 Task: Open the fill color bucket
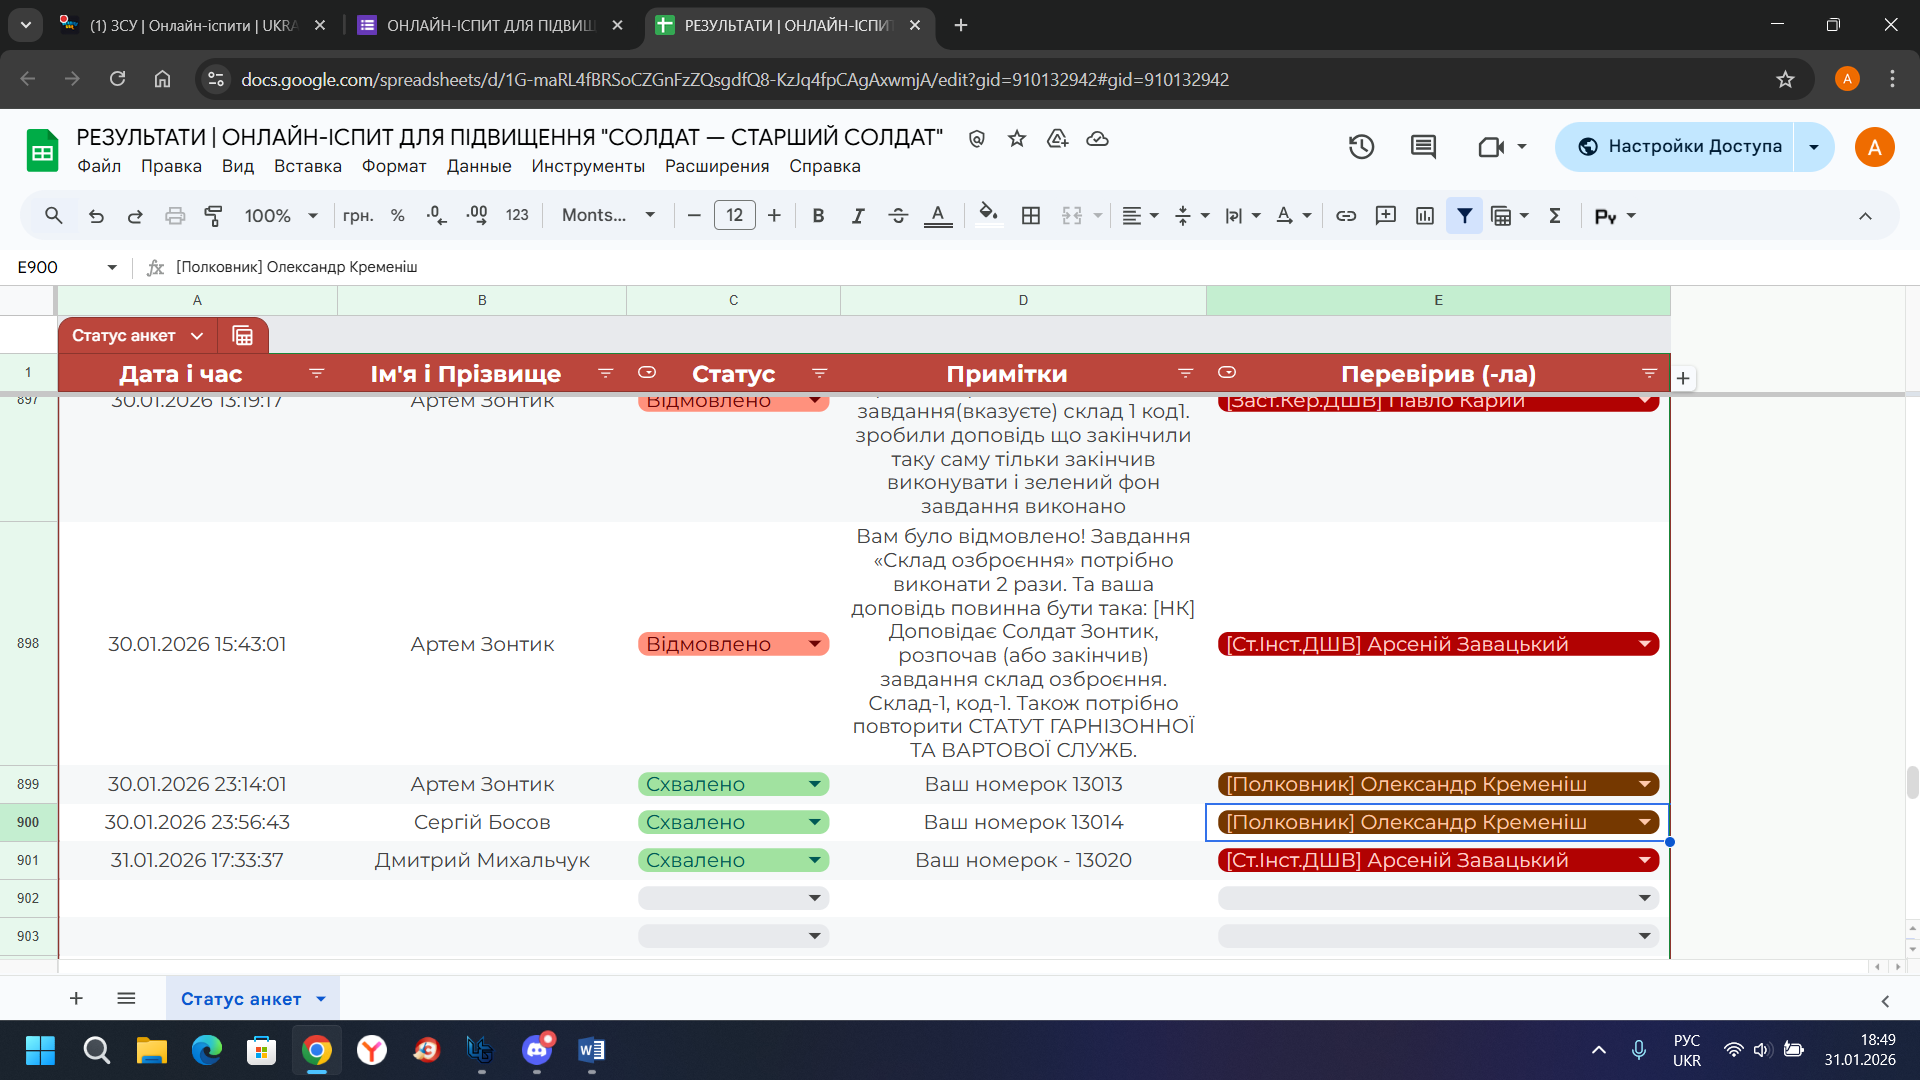988,215
